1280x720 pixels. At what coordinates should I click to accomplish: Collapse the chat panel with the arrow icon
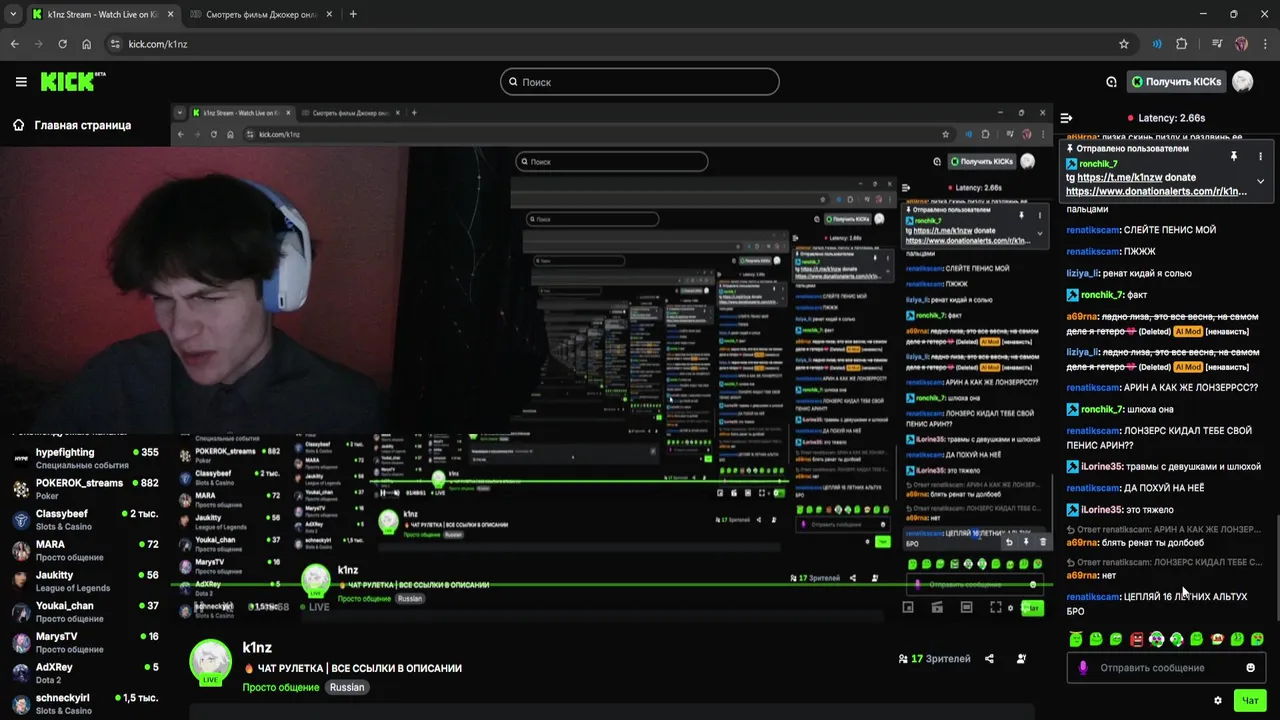tap(1067, 118)
